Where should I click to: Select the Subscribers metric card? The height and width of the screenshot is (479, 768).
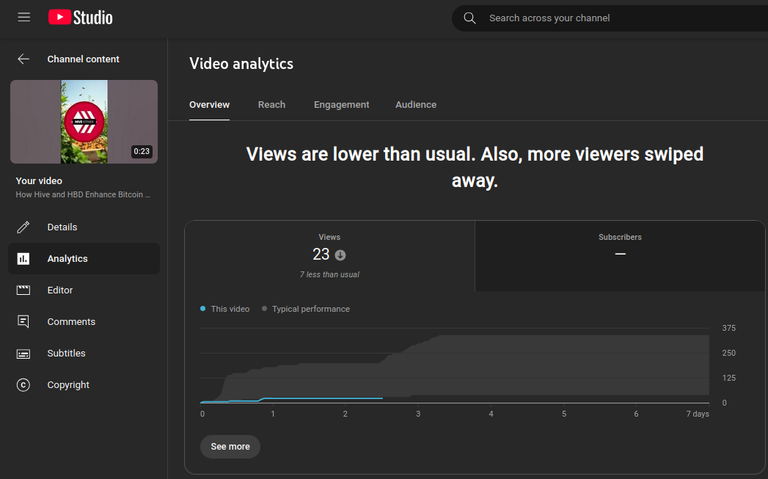click(620, 256)
